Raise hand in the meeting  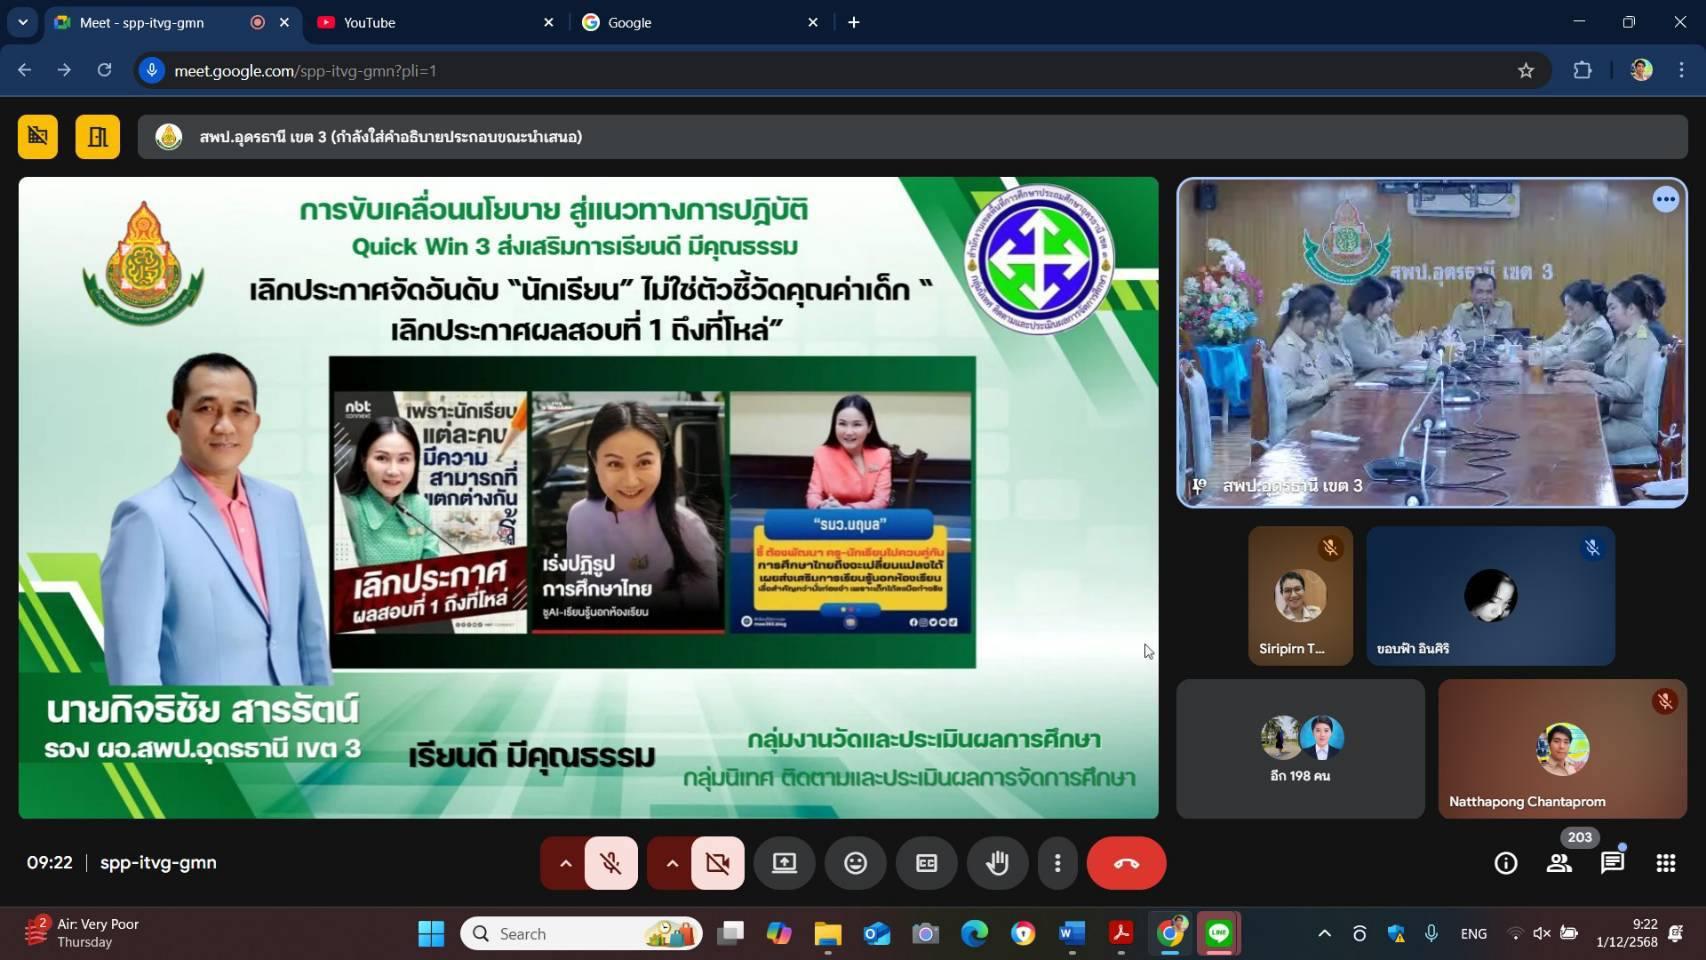pyautogui.click(x=997, y=863)
